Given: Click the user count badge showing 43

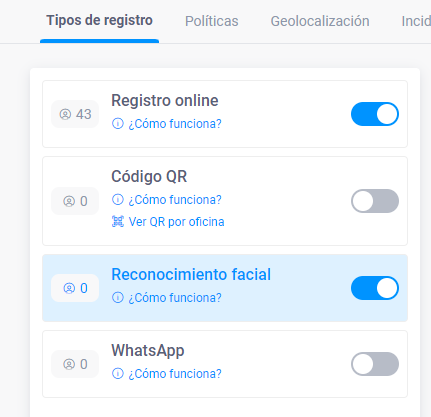Looking at the screenshot, I should (x=75, y=114).
